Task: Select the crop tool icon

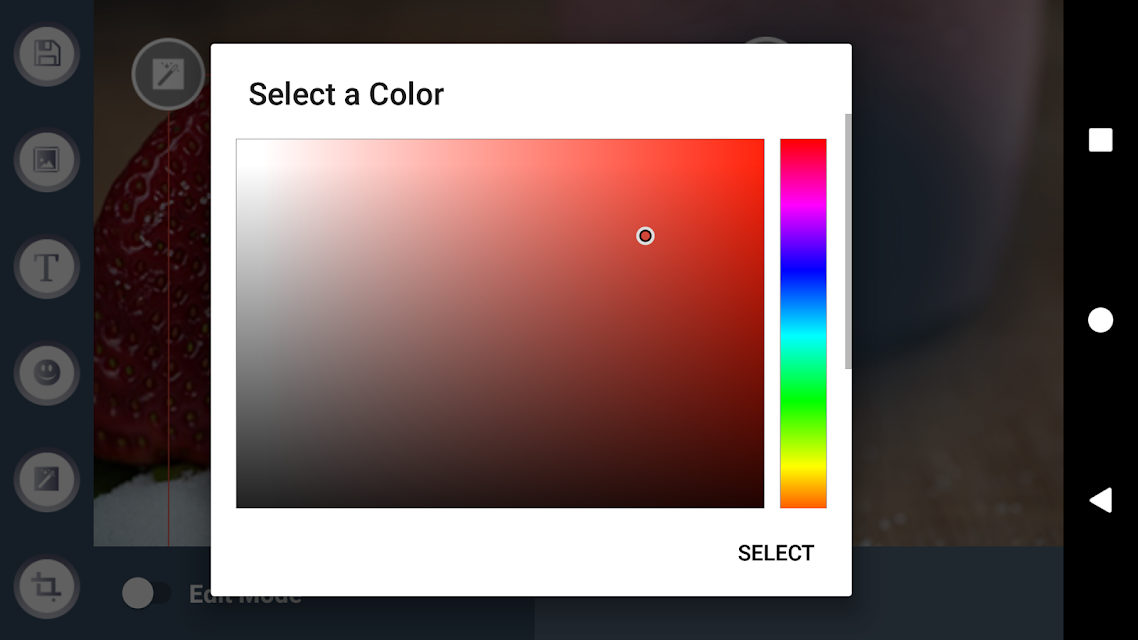Action: pyautogui.click(x=46, y=586)
